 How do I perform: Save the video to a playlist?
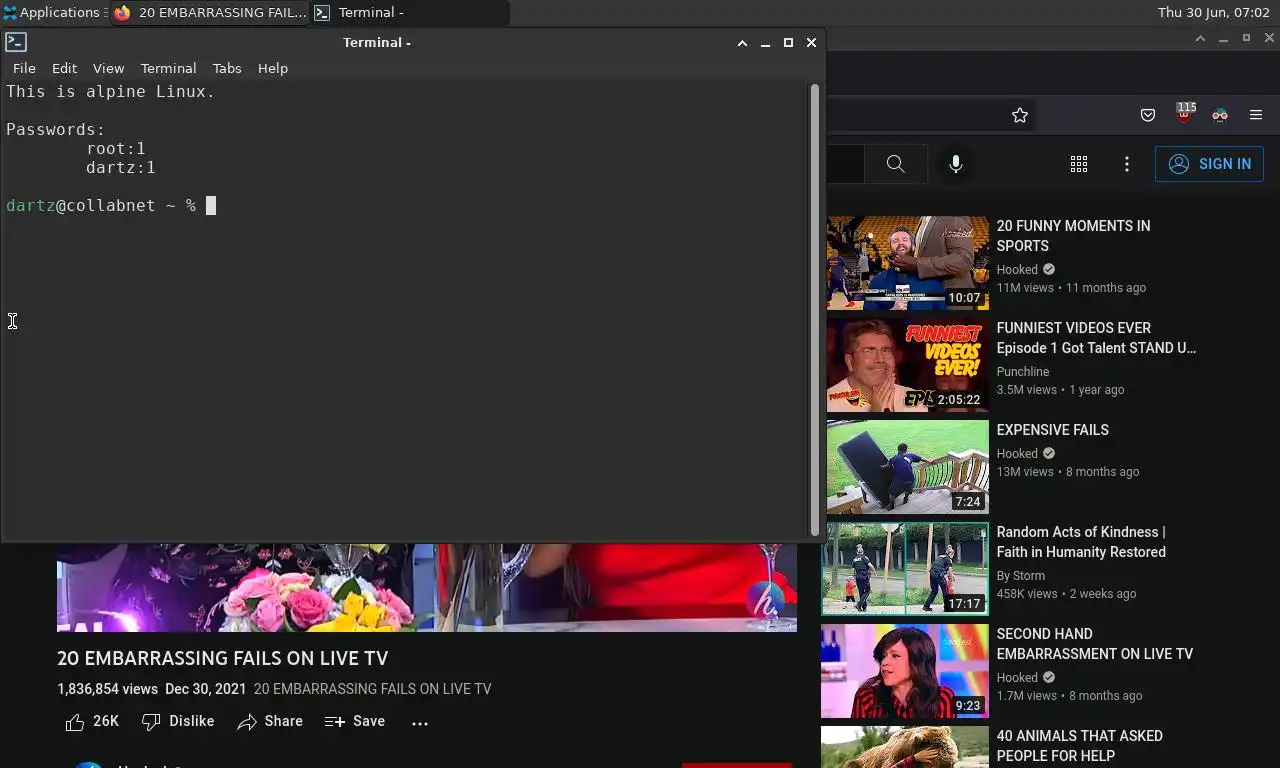pos(355,721)
